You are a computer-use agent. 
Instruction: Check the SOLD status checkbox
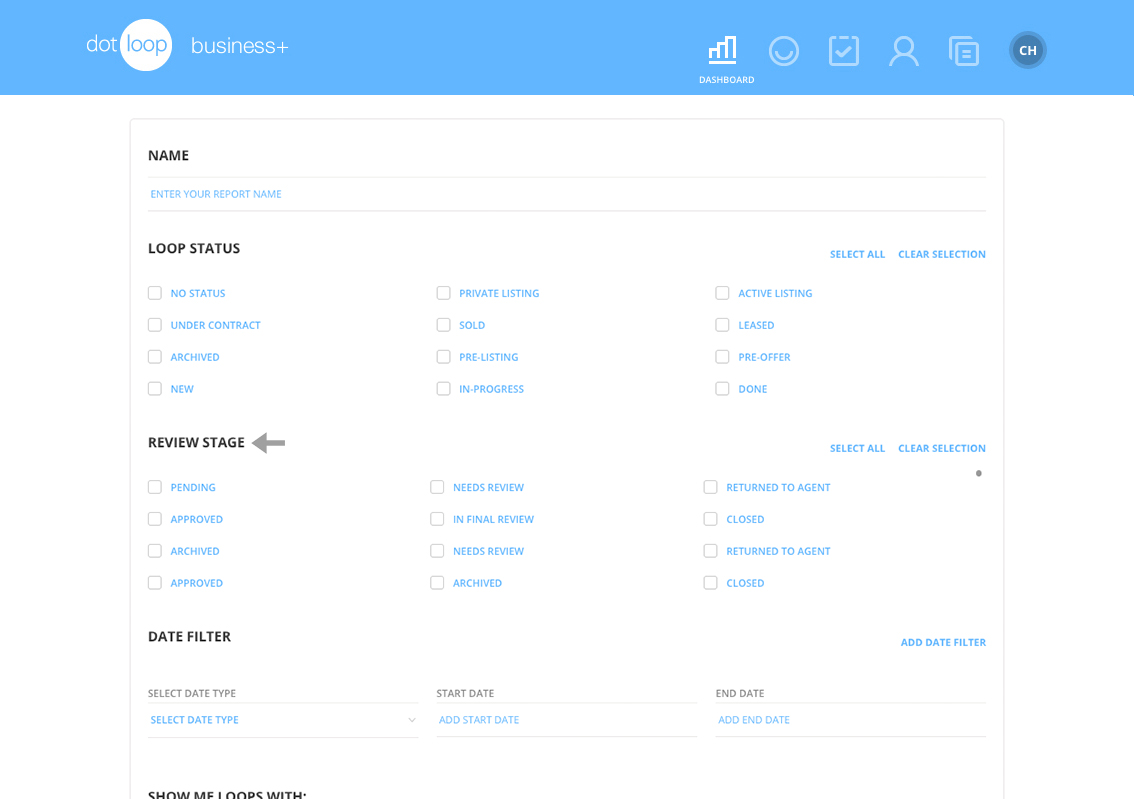point(443,324)
